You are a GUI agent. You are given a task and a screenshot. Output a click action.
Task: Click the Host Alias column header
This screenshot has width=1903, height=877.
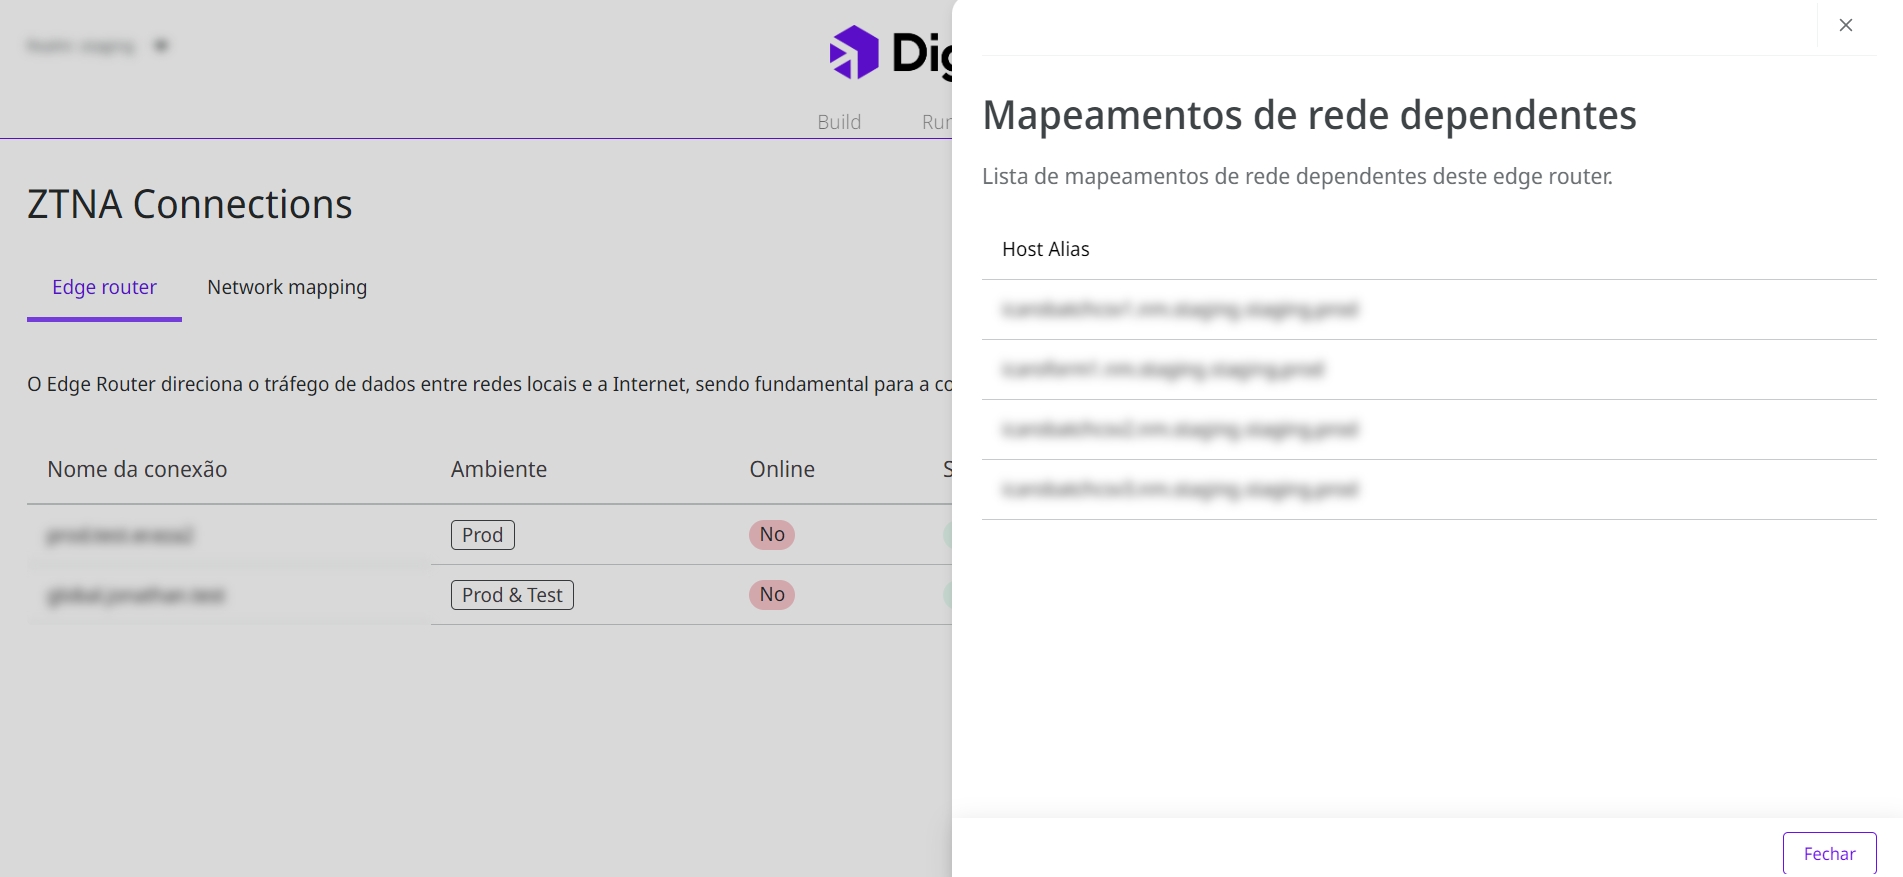point(1045,250)
